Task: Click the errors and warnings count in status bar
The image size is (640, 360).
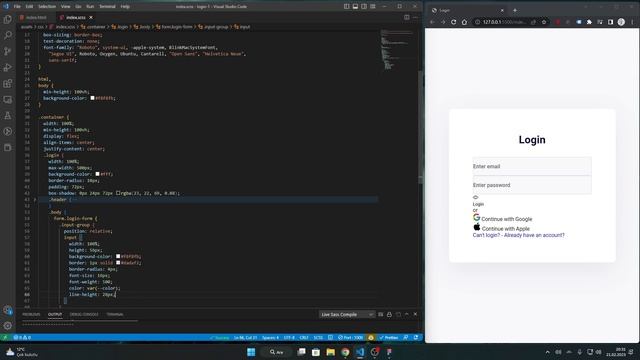Action: 22,338
